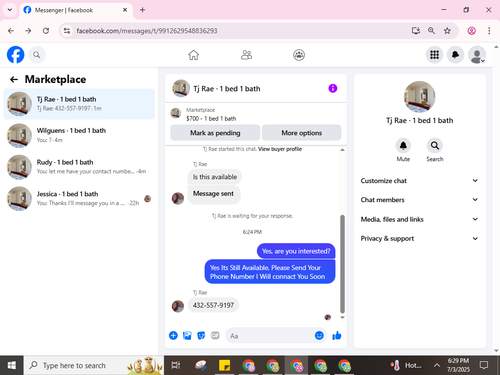The image size is (500, 375).
Task: Click the Is this available message
Action: coord(215,177)
